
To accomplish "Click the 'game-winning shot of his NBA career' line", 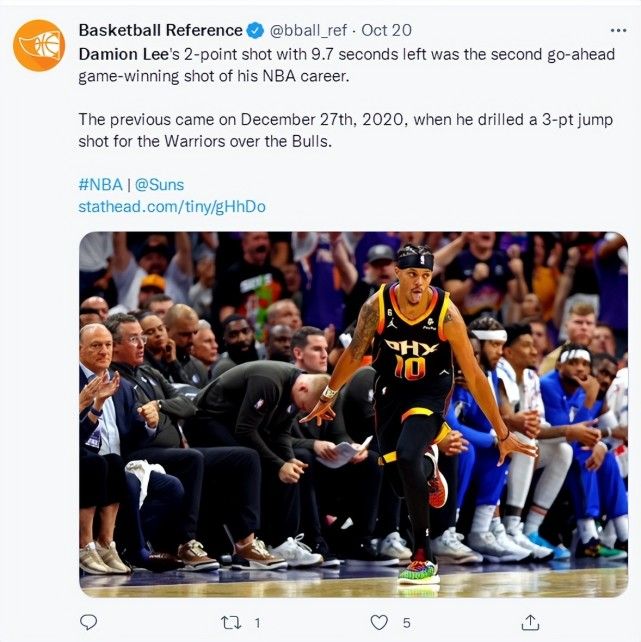I will pyautogui.click(x=214, y=76).
